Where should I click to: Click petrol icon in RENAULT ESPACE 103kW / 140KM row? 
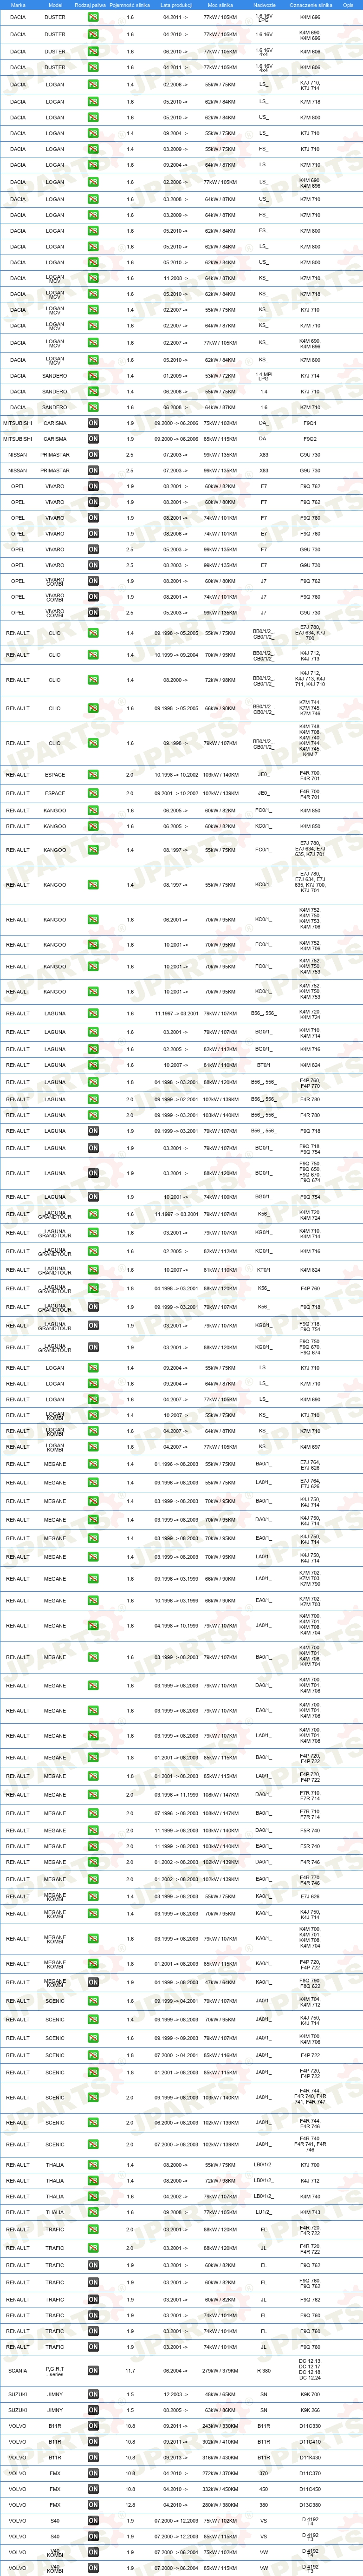(x=93, y=775)
